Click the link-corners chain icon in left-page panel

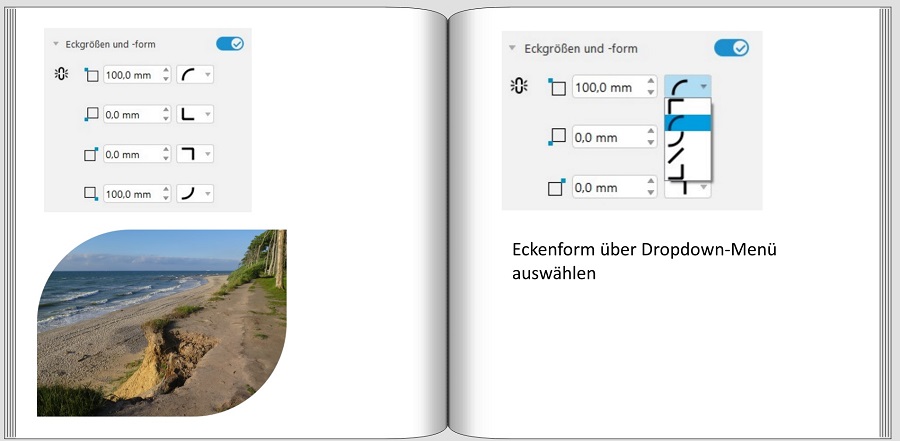[61, 74]
